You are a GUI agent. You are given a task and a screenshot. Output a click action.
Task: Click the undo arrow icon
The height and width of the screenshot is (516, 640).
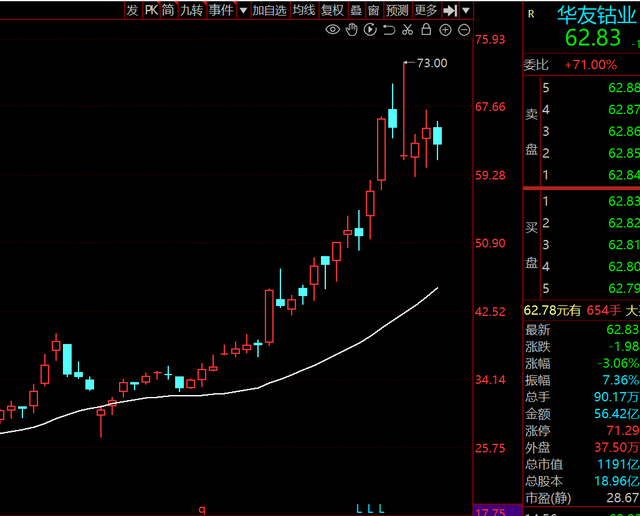(389, 30)
